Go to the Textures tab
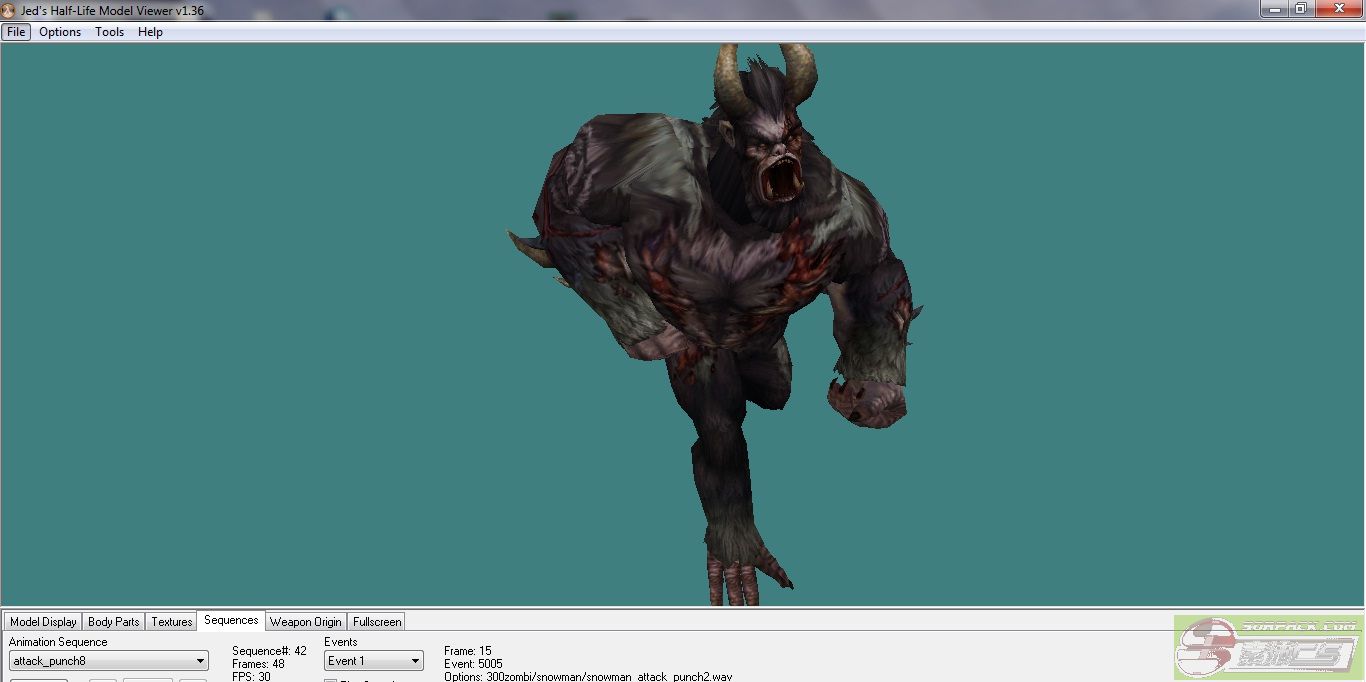The image size is (1366, 682). (x=172, y=622)
